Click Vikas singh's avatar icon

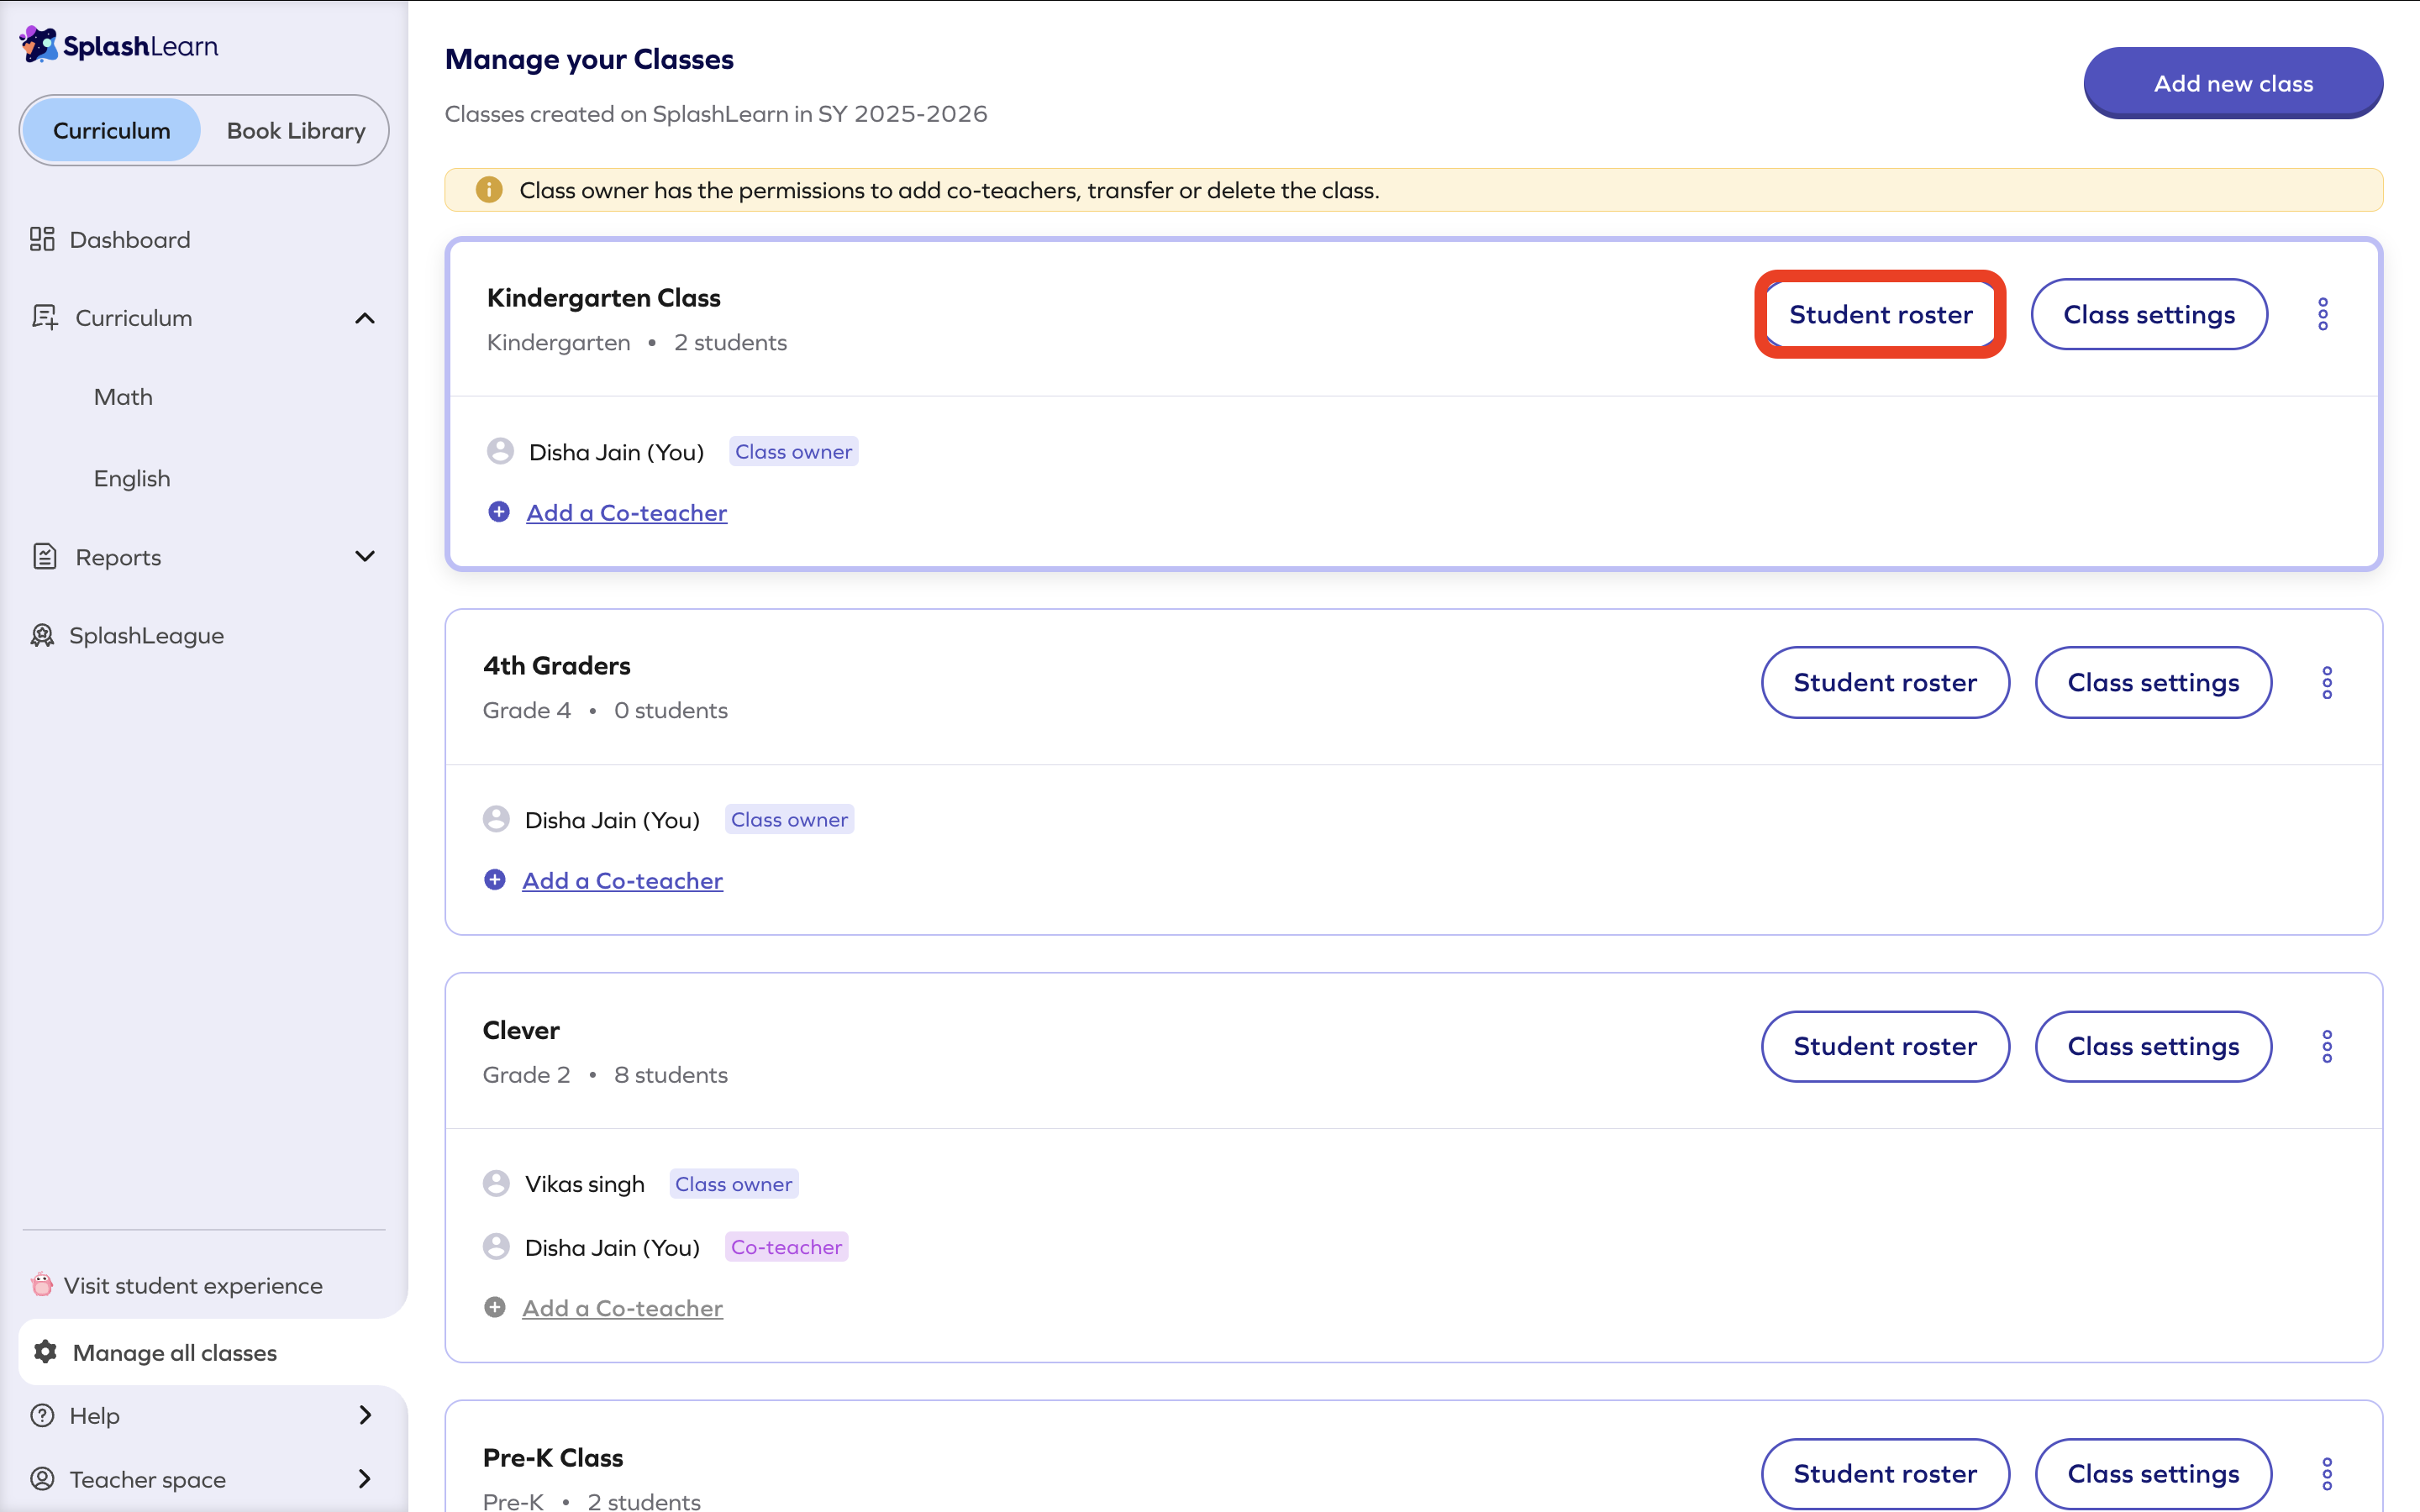[x=496, y=1183]
